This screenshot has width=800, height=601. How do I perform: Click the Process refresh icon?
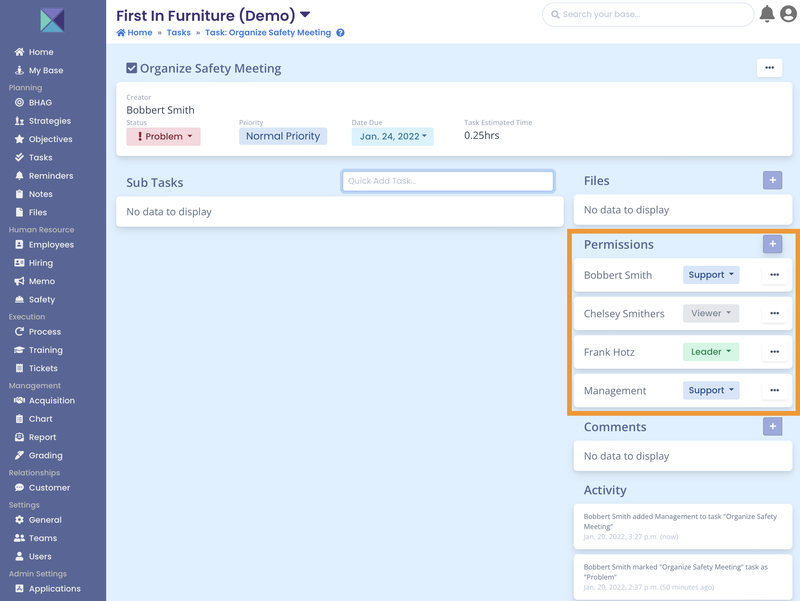(19, 332)
